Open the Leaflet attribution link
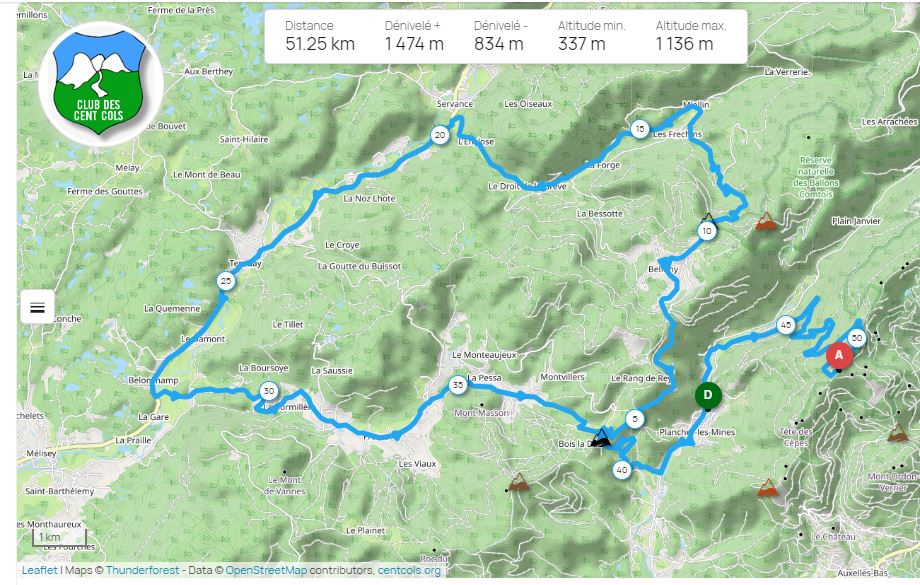 [39, 570]
